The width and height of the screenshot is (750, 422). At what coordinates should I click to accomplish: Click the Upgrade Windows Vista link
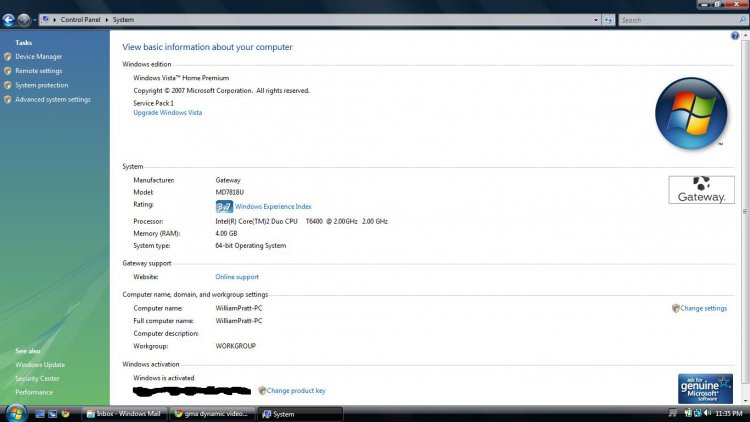168,113
